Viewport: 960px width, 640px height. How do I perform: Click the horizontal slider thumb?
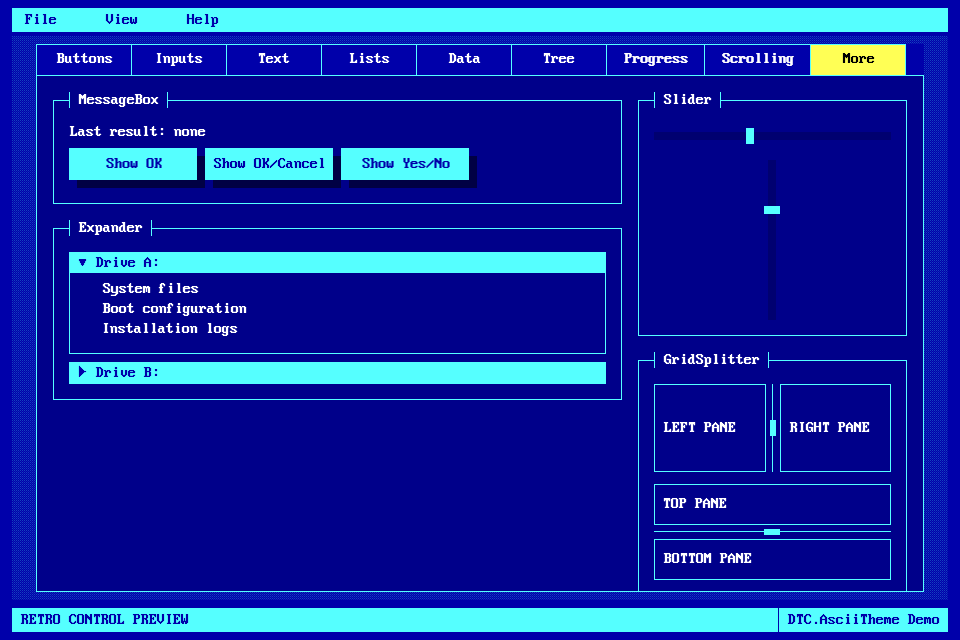(x=750, y=136)
